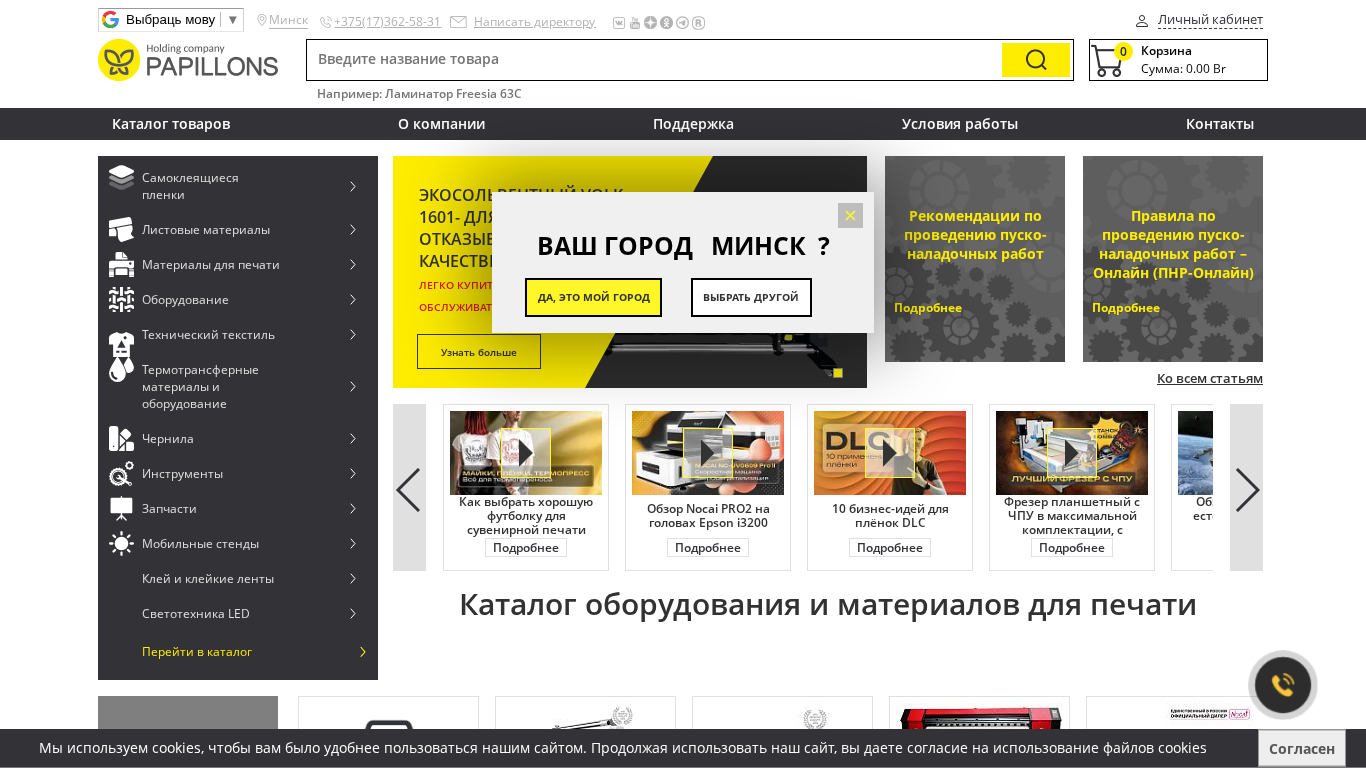
Task: Click Подробнее under the Nocai PRO2 video
Action: click(708, 548)
